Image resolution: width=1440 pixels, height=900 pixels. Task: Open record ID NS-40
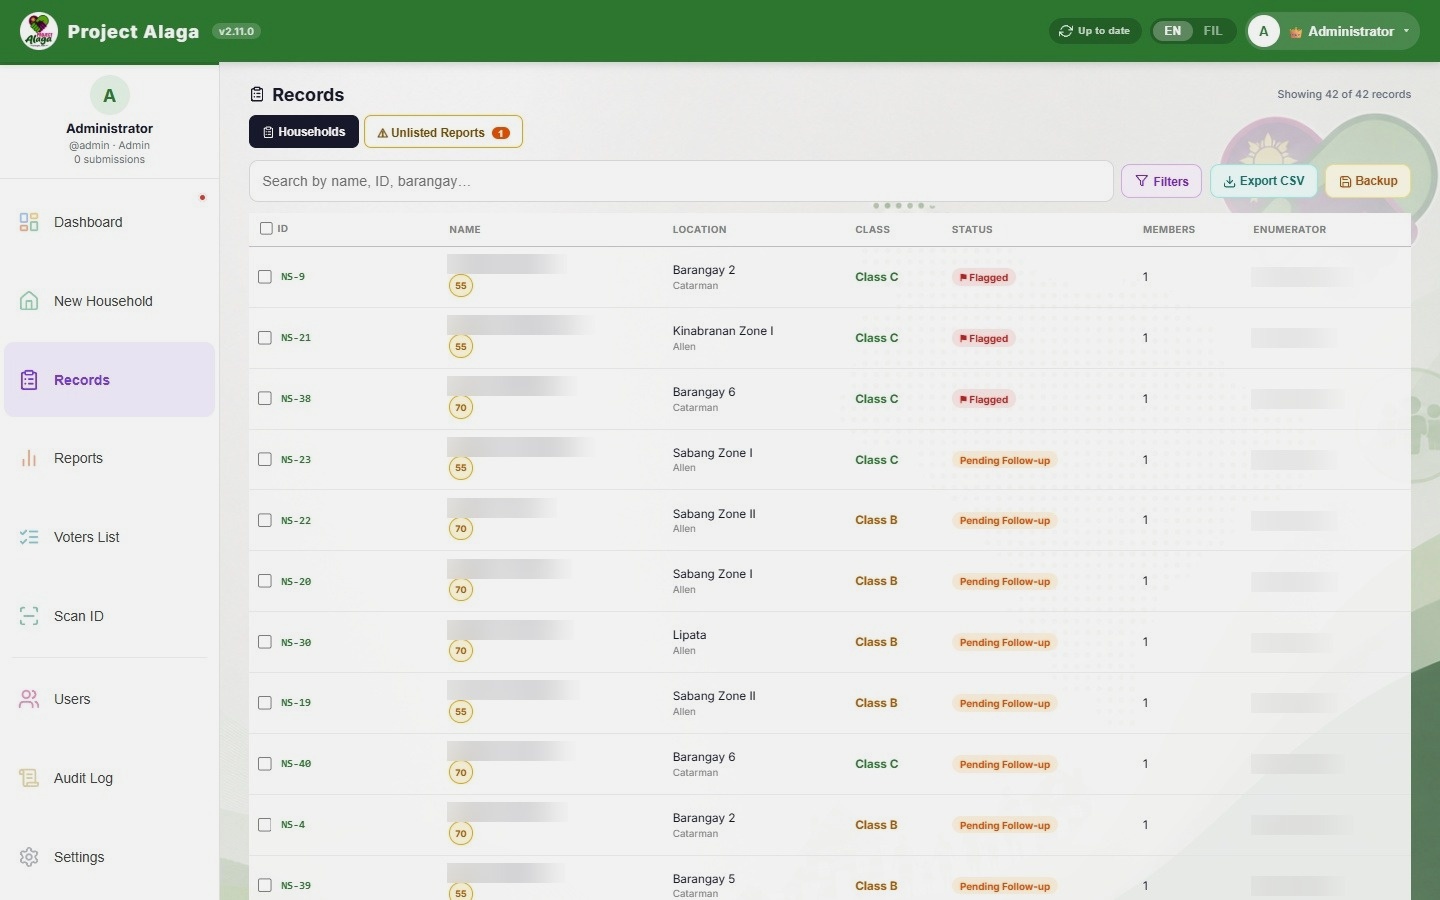[x=296, y=764]
